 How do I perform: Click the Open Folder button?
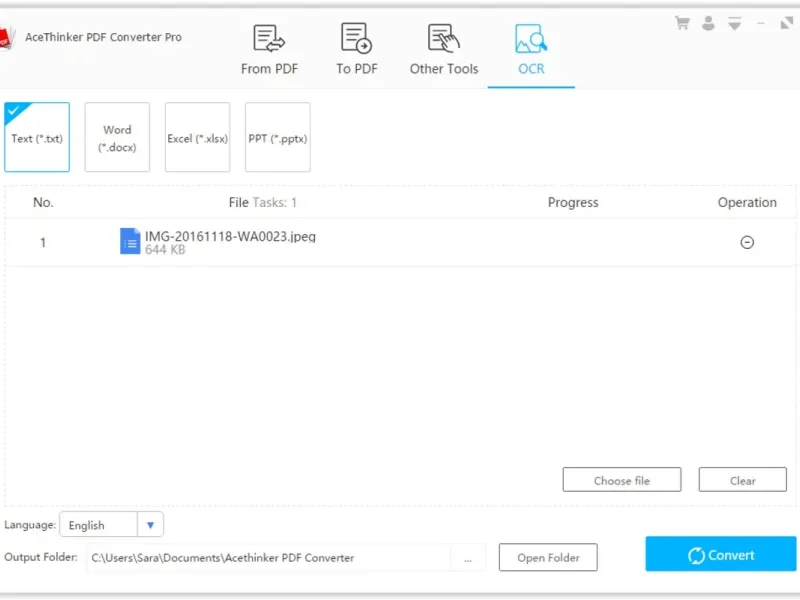pyautogui.click(x=548, y=558)
